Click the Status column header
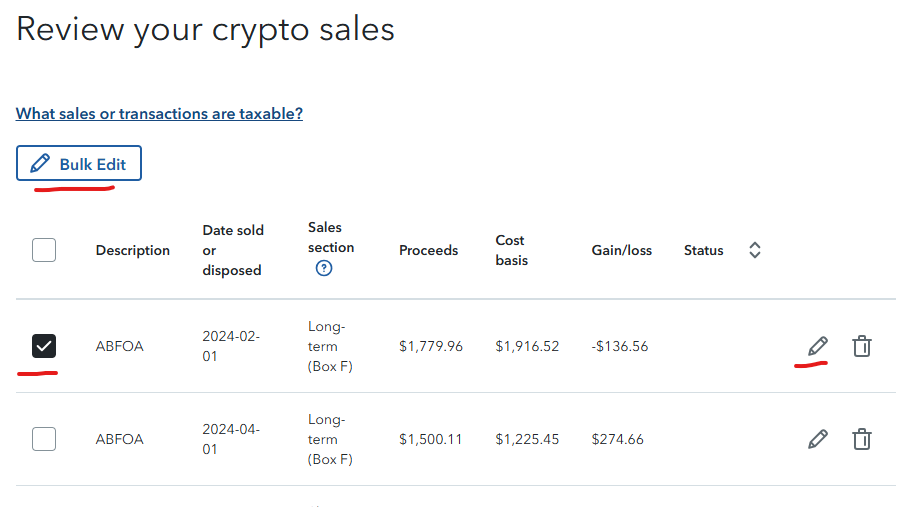This screenshot has height=507, width=899. point(703,250)
